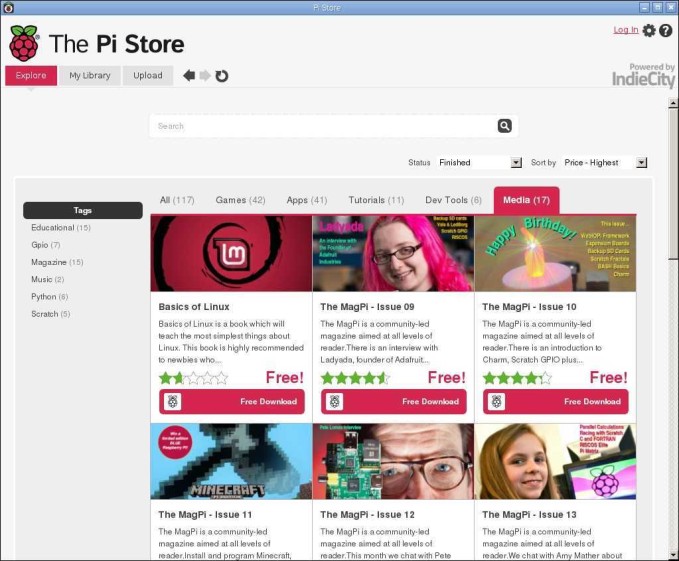The height and width of the screenshot is (561, 679).
Task: Filter by Python (6) tag
Action: tap(50, 297)
